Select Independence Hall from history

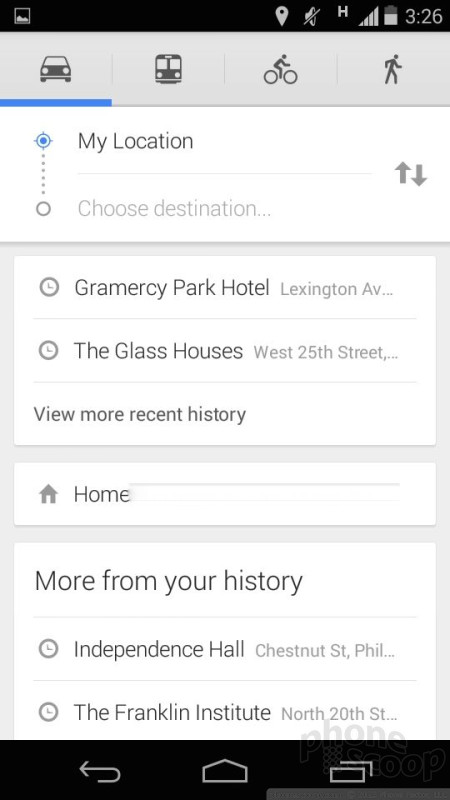[224, 649]
